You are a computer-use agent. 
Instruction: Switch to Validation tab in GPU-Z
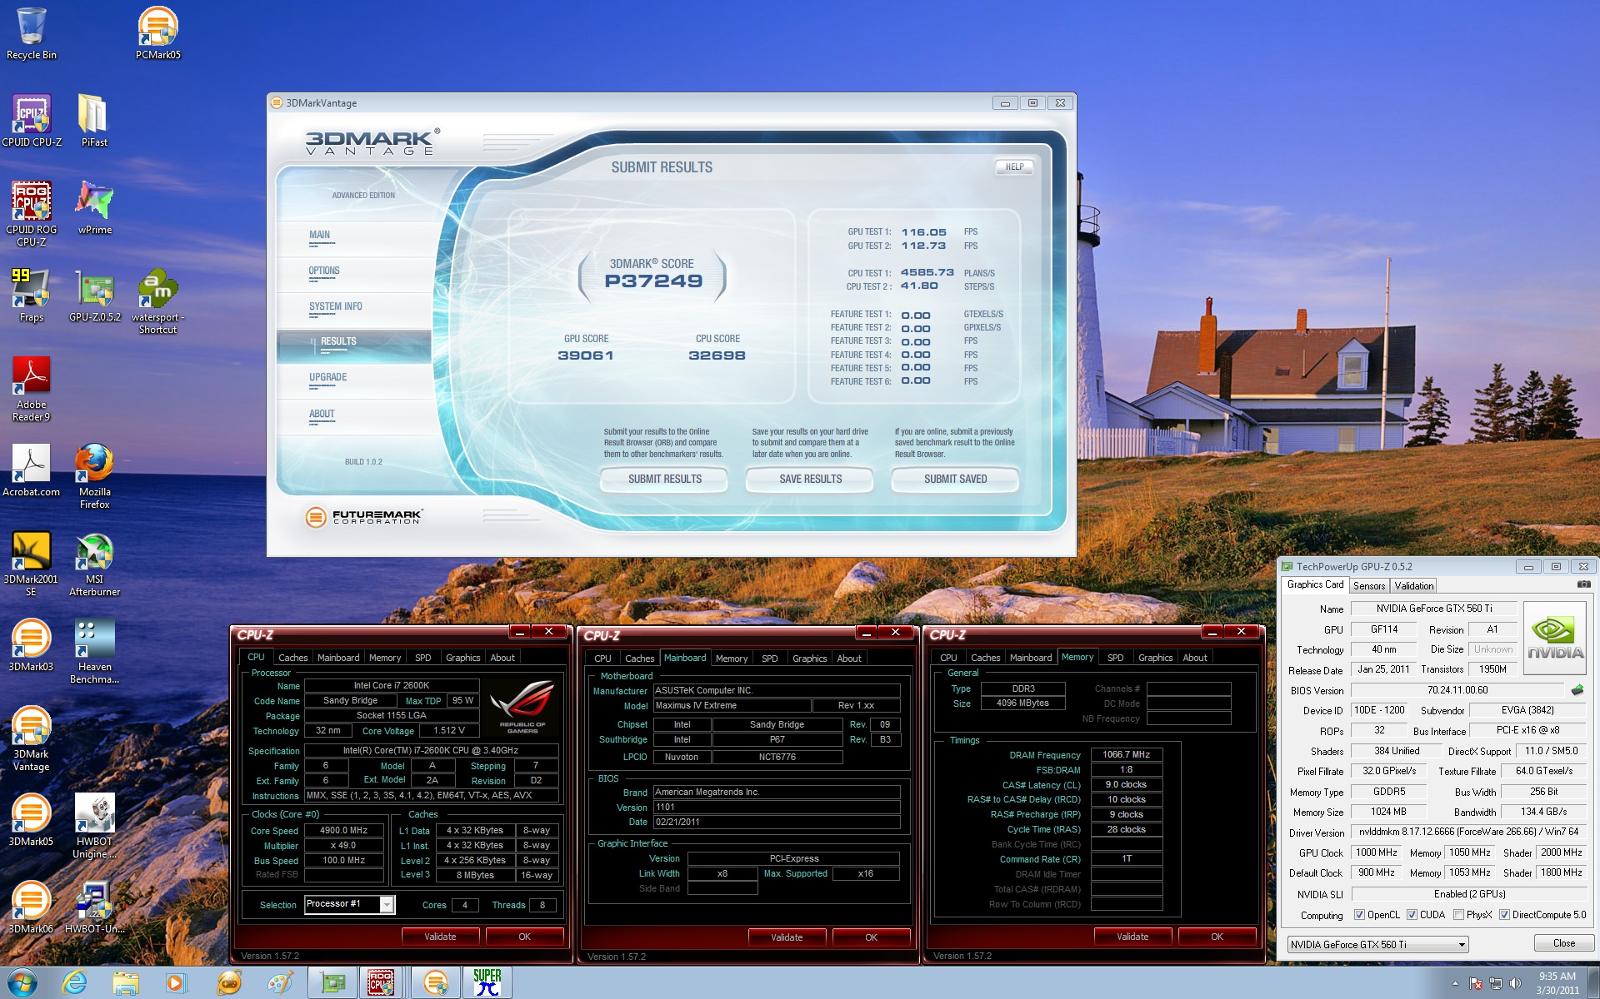1413,586
